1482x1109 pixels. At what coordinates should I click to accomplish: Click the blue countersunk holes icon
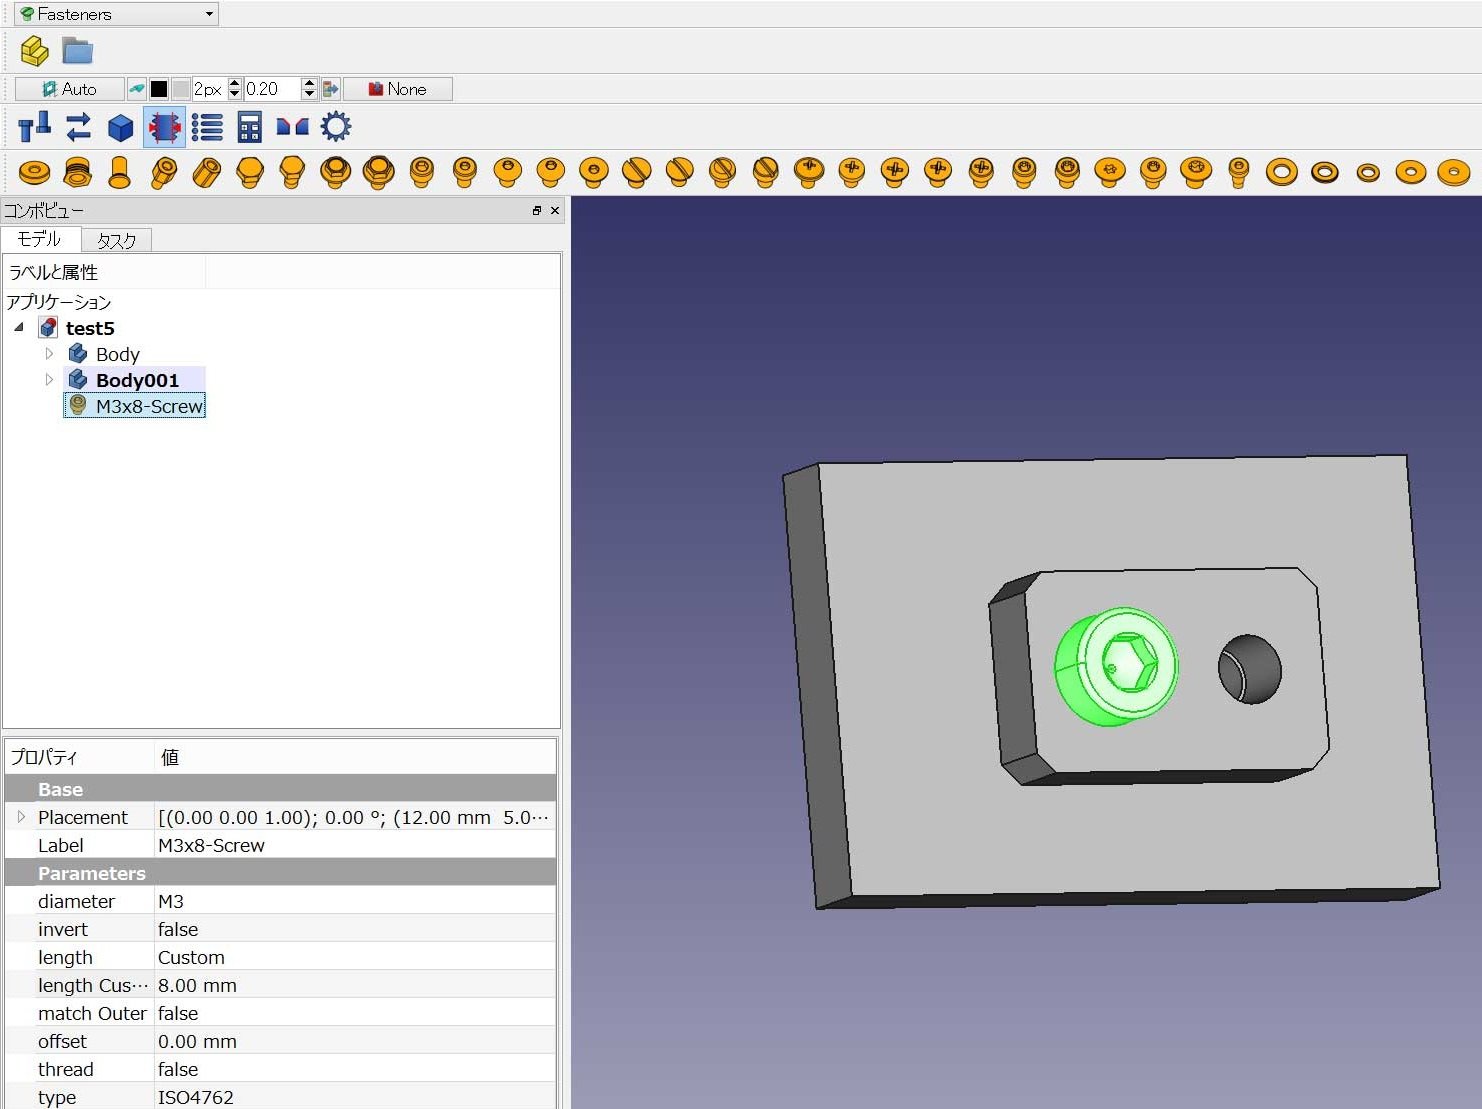coord(292,127)
